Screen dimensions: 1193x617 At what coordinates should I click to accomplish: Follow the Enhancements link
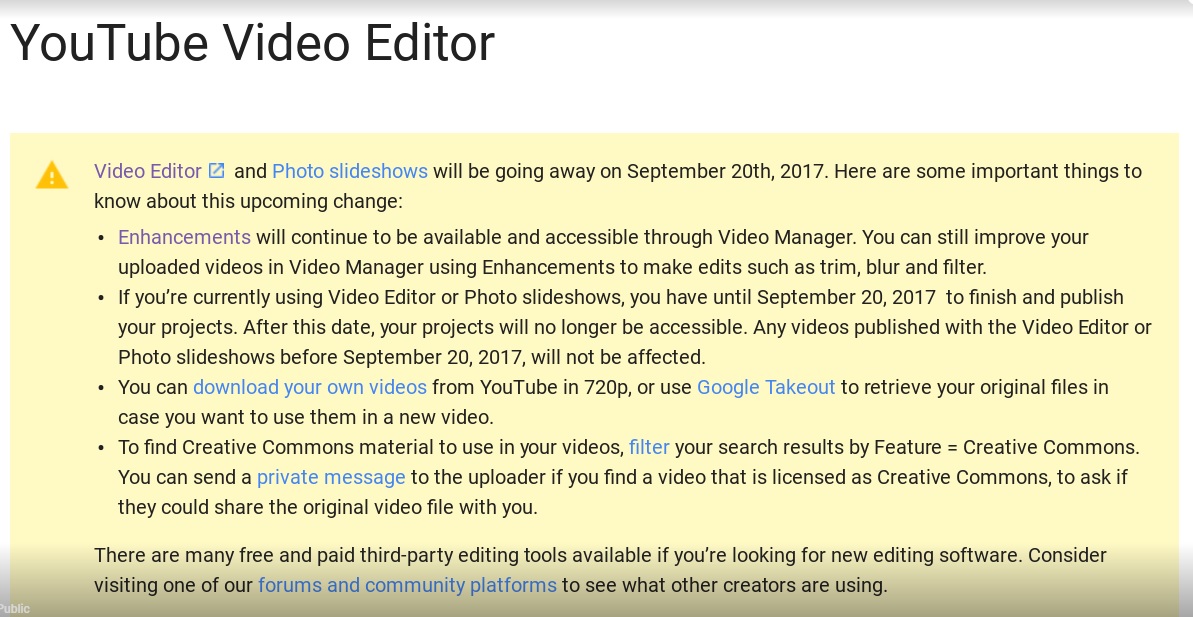point(184,237)
